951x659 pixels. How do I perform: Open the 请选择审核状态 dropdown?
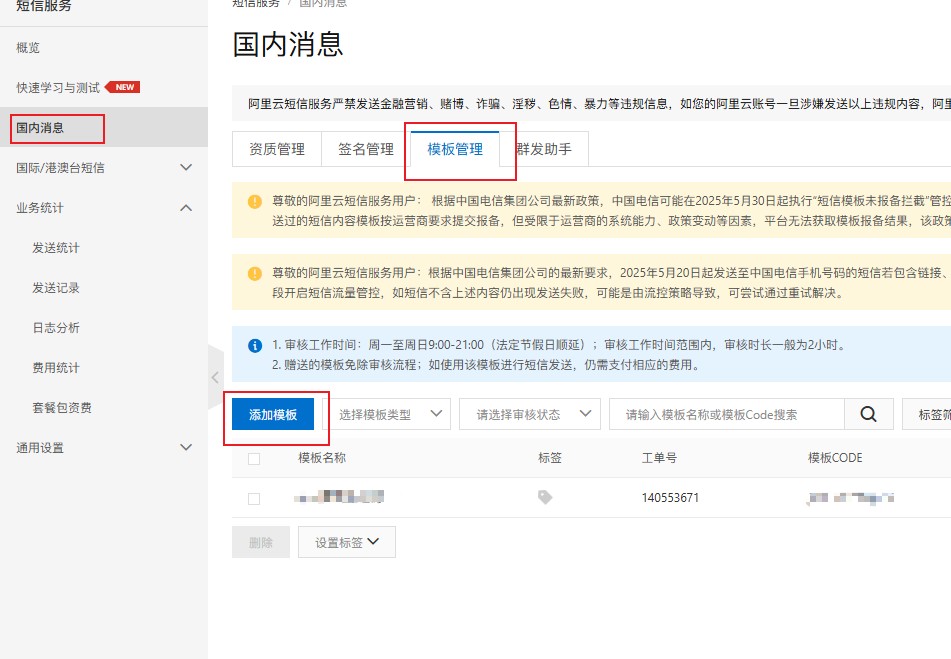pos(529,414)
